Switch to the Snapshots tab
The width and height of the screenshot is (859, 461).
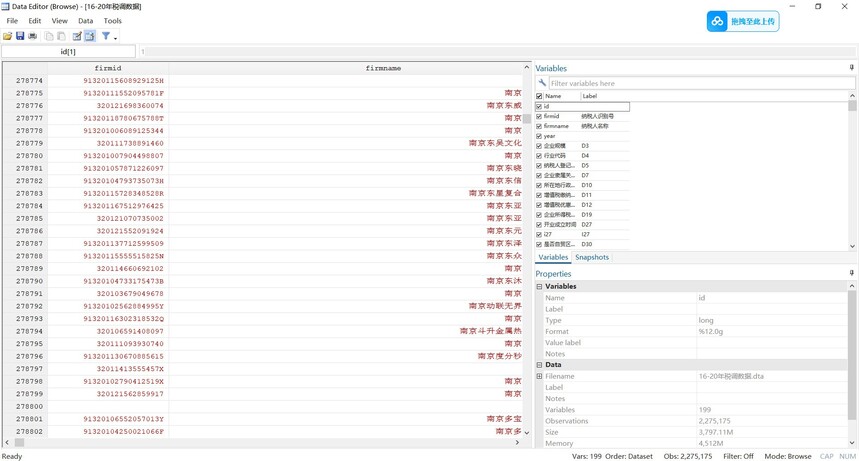591,257
